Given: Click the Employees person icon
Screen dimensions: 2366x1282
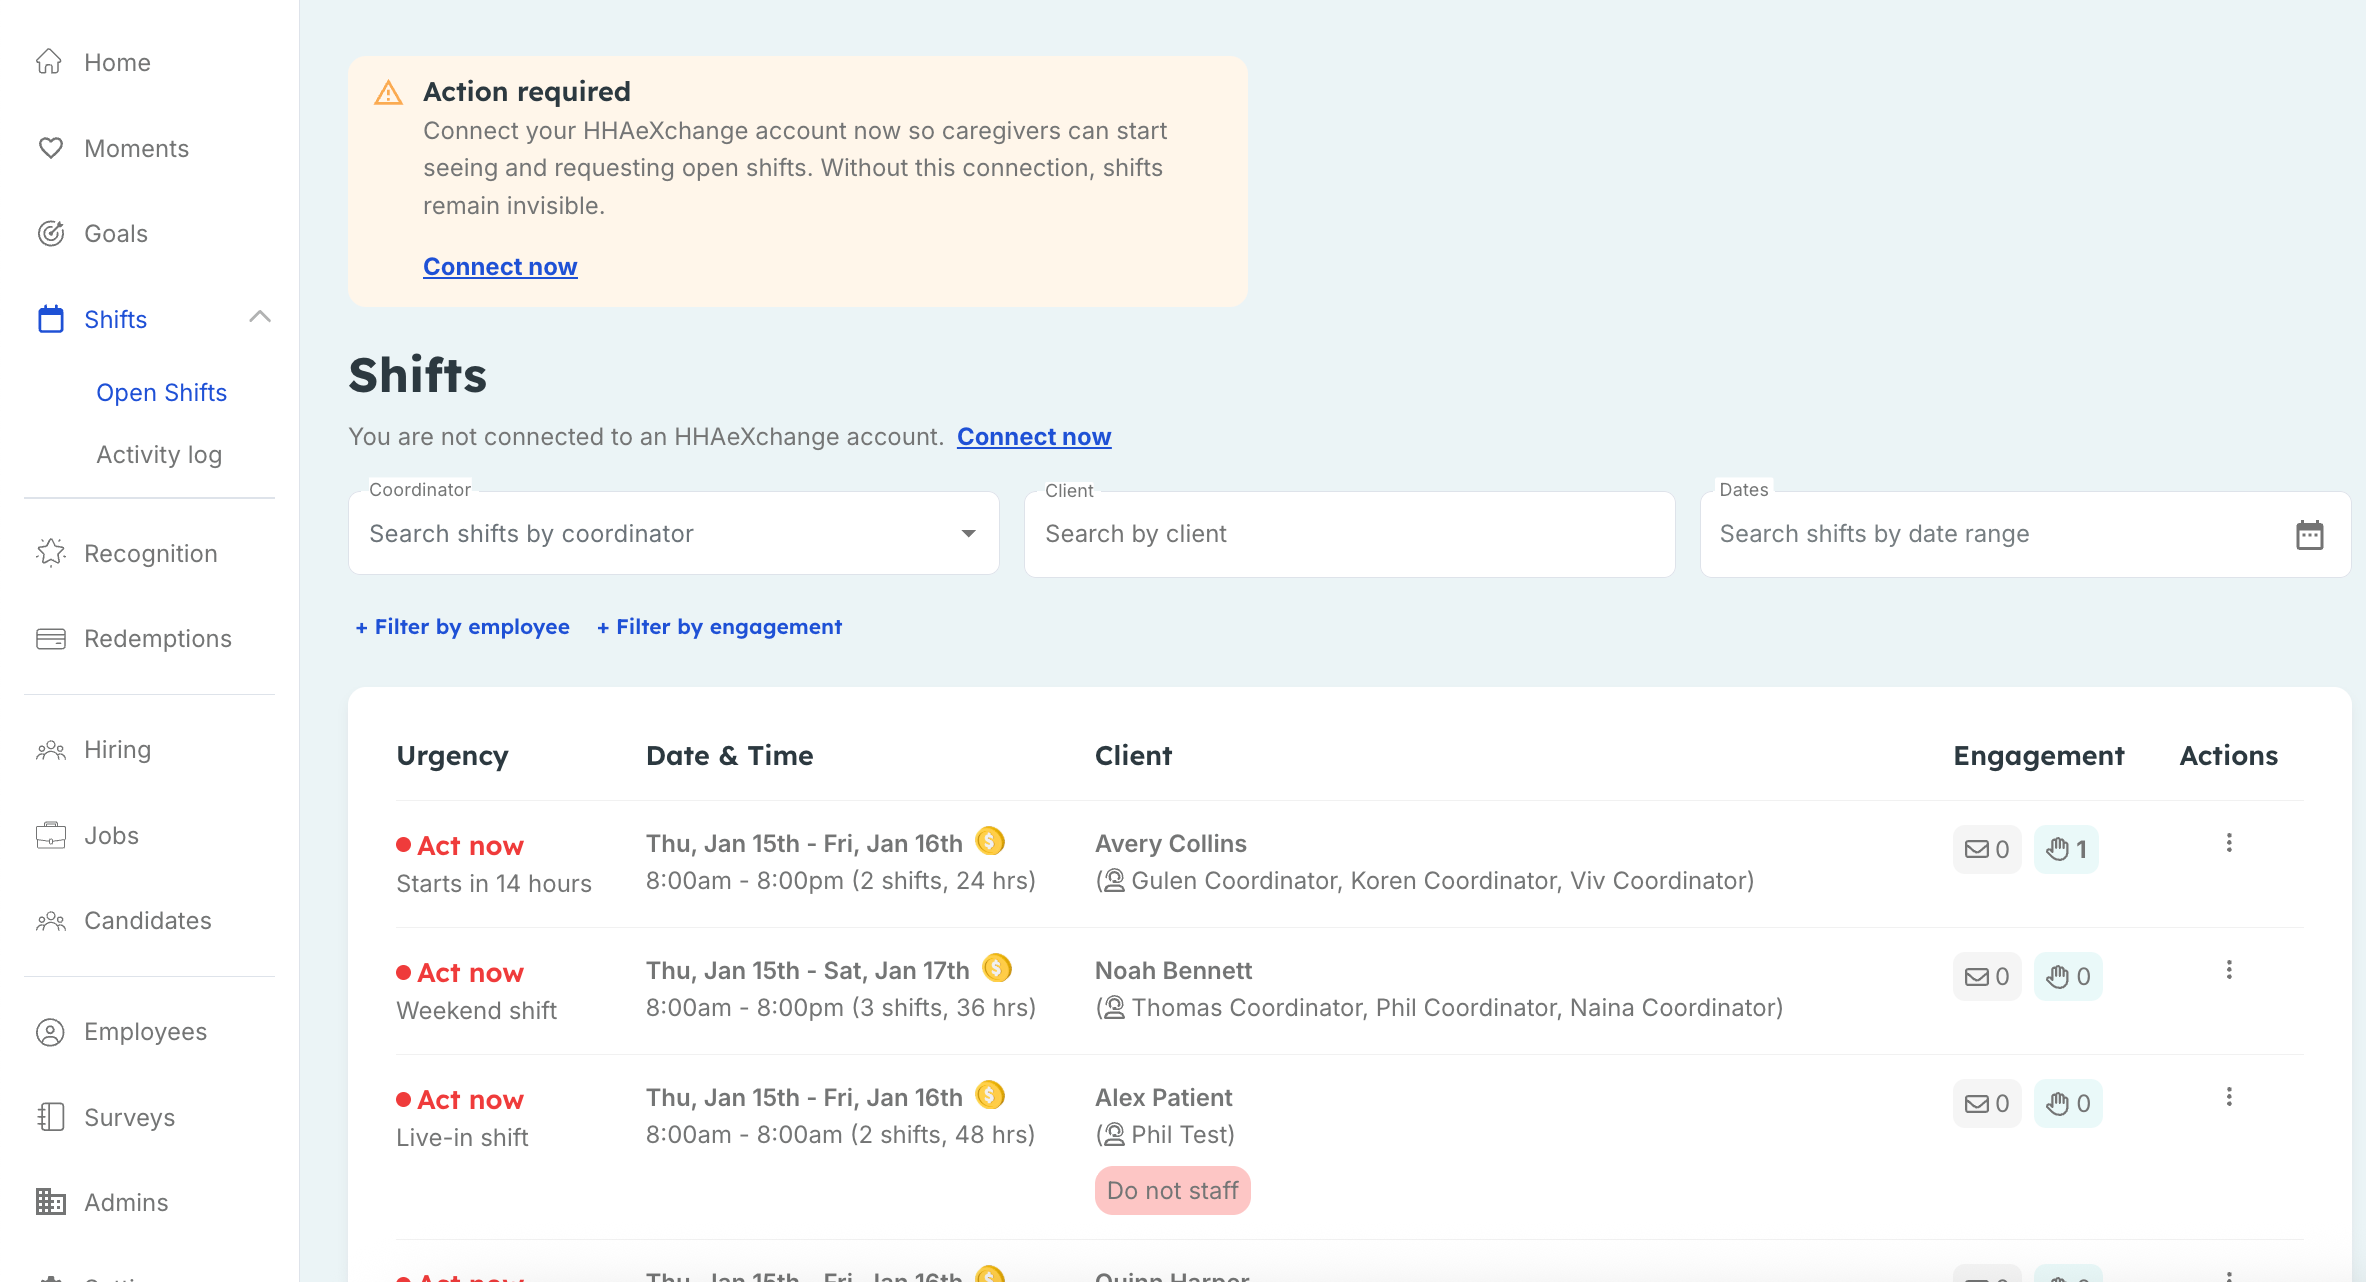Looking at the screenshot, I should coord(50,1031).
